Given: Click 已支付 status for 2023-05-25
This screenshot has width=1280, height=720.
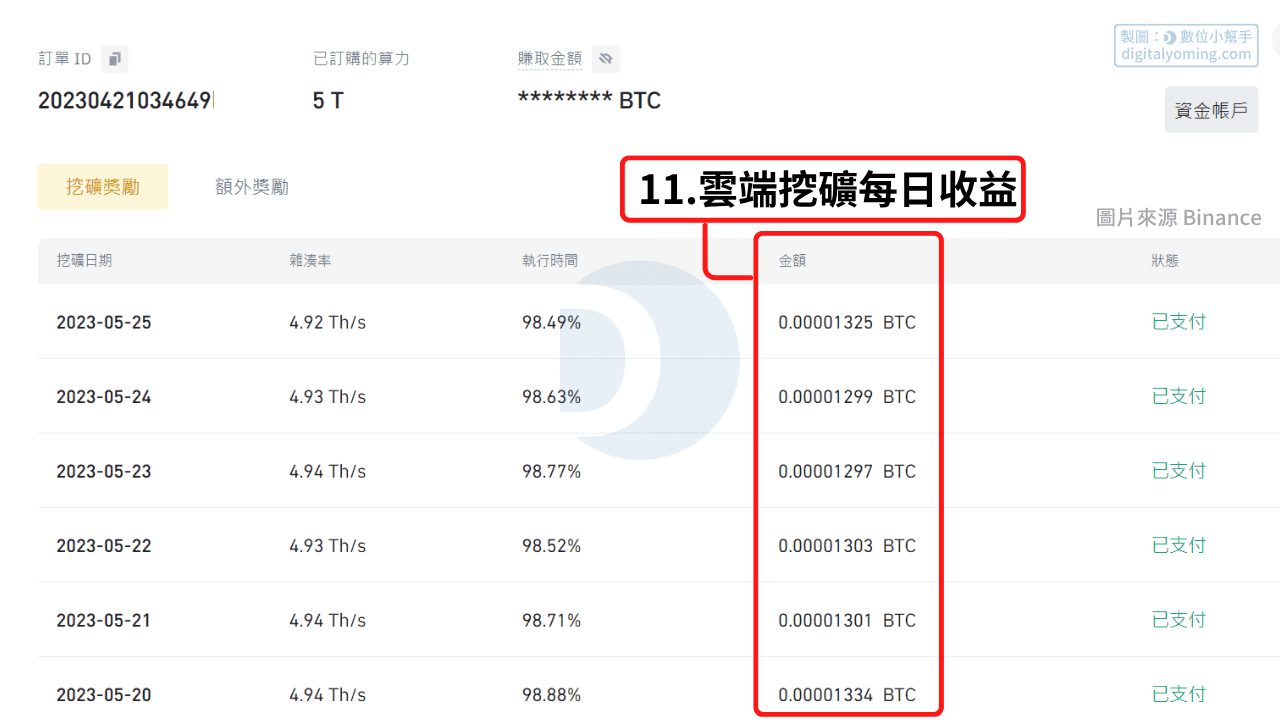Looking at the screenshot, I should (x=1179, y=322).
